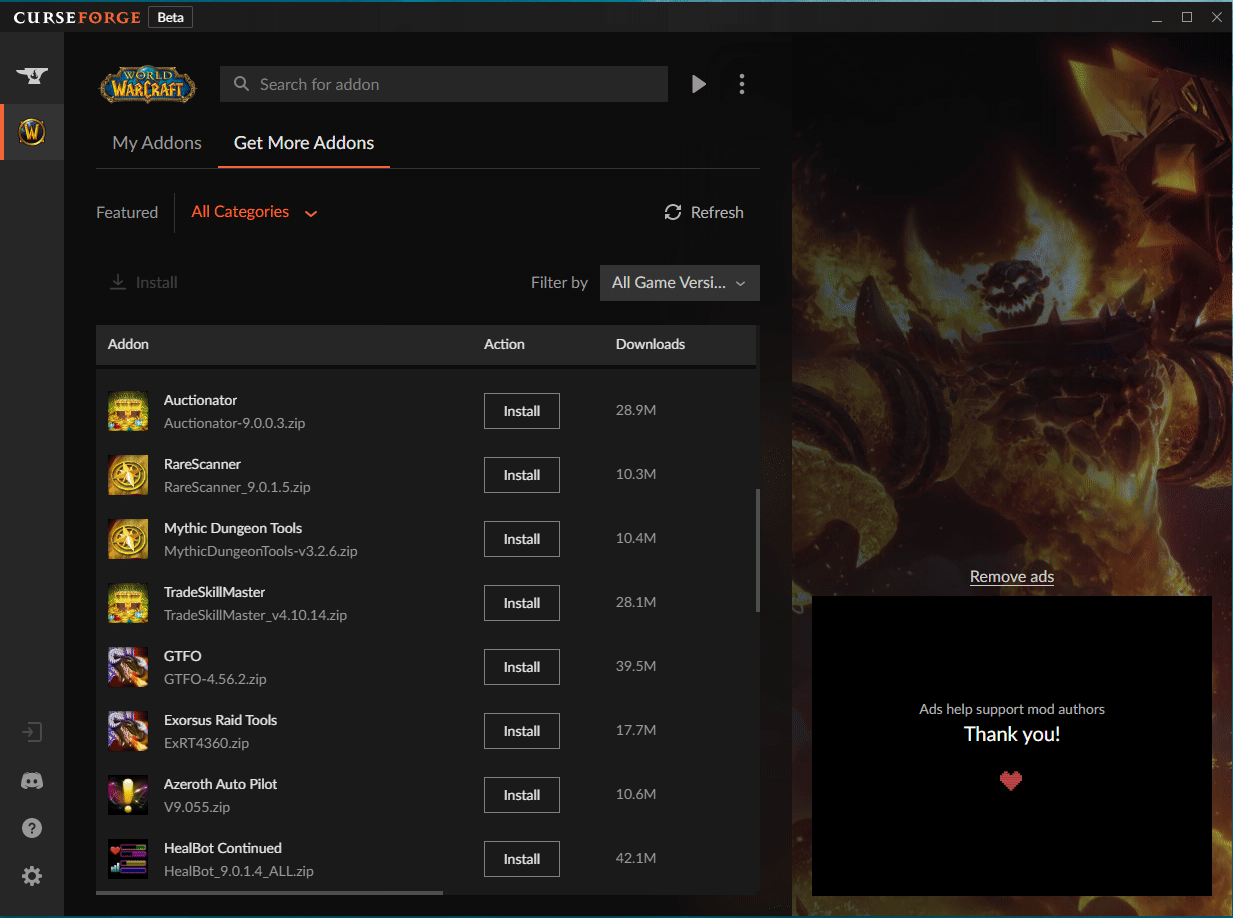1233x918 pixels.
Task: Install the GTFO addon
Action: click(522, 667)
